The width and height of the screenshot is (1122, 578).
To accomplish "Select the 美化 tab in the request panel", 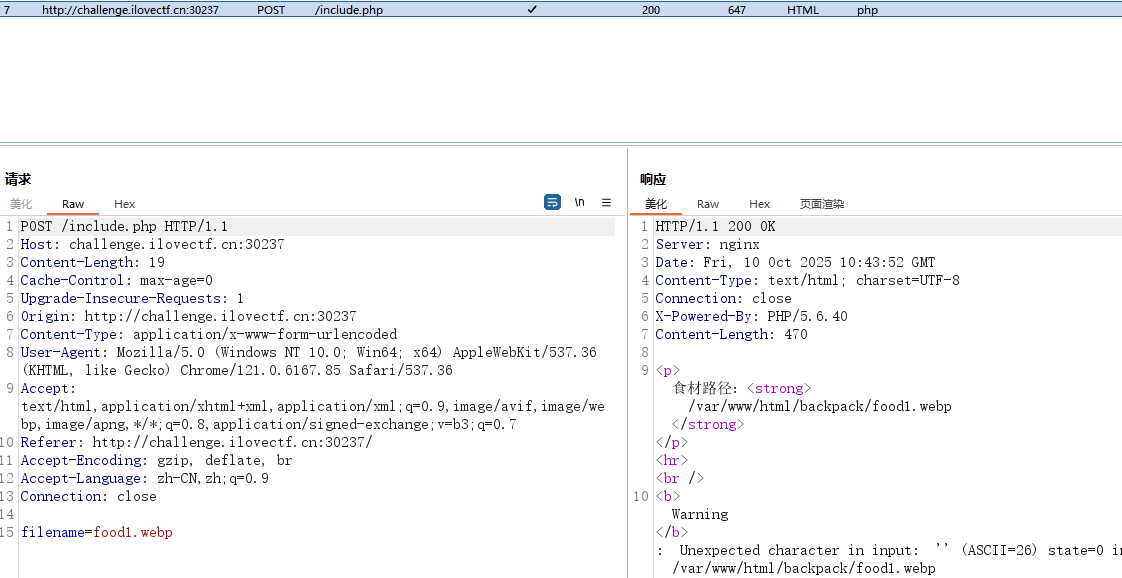I will tap(21, 204).
